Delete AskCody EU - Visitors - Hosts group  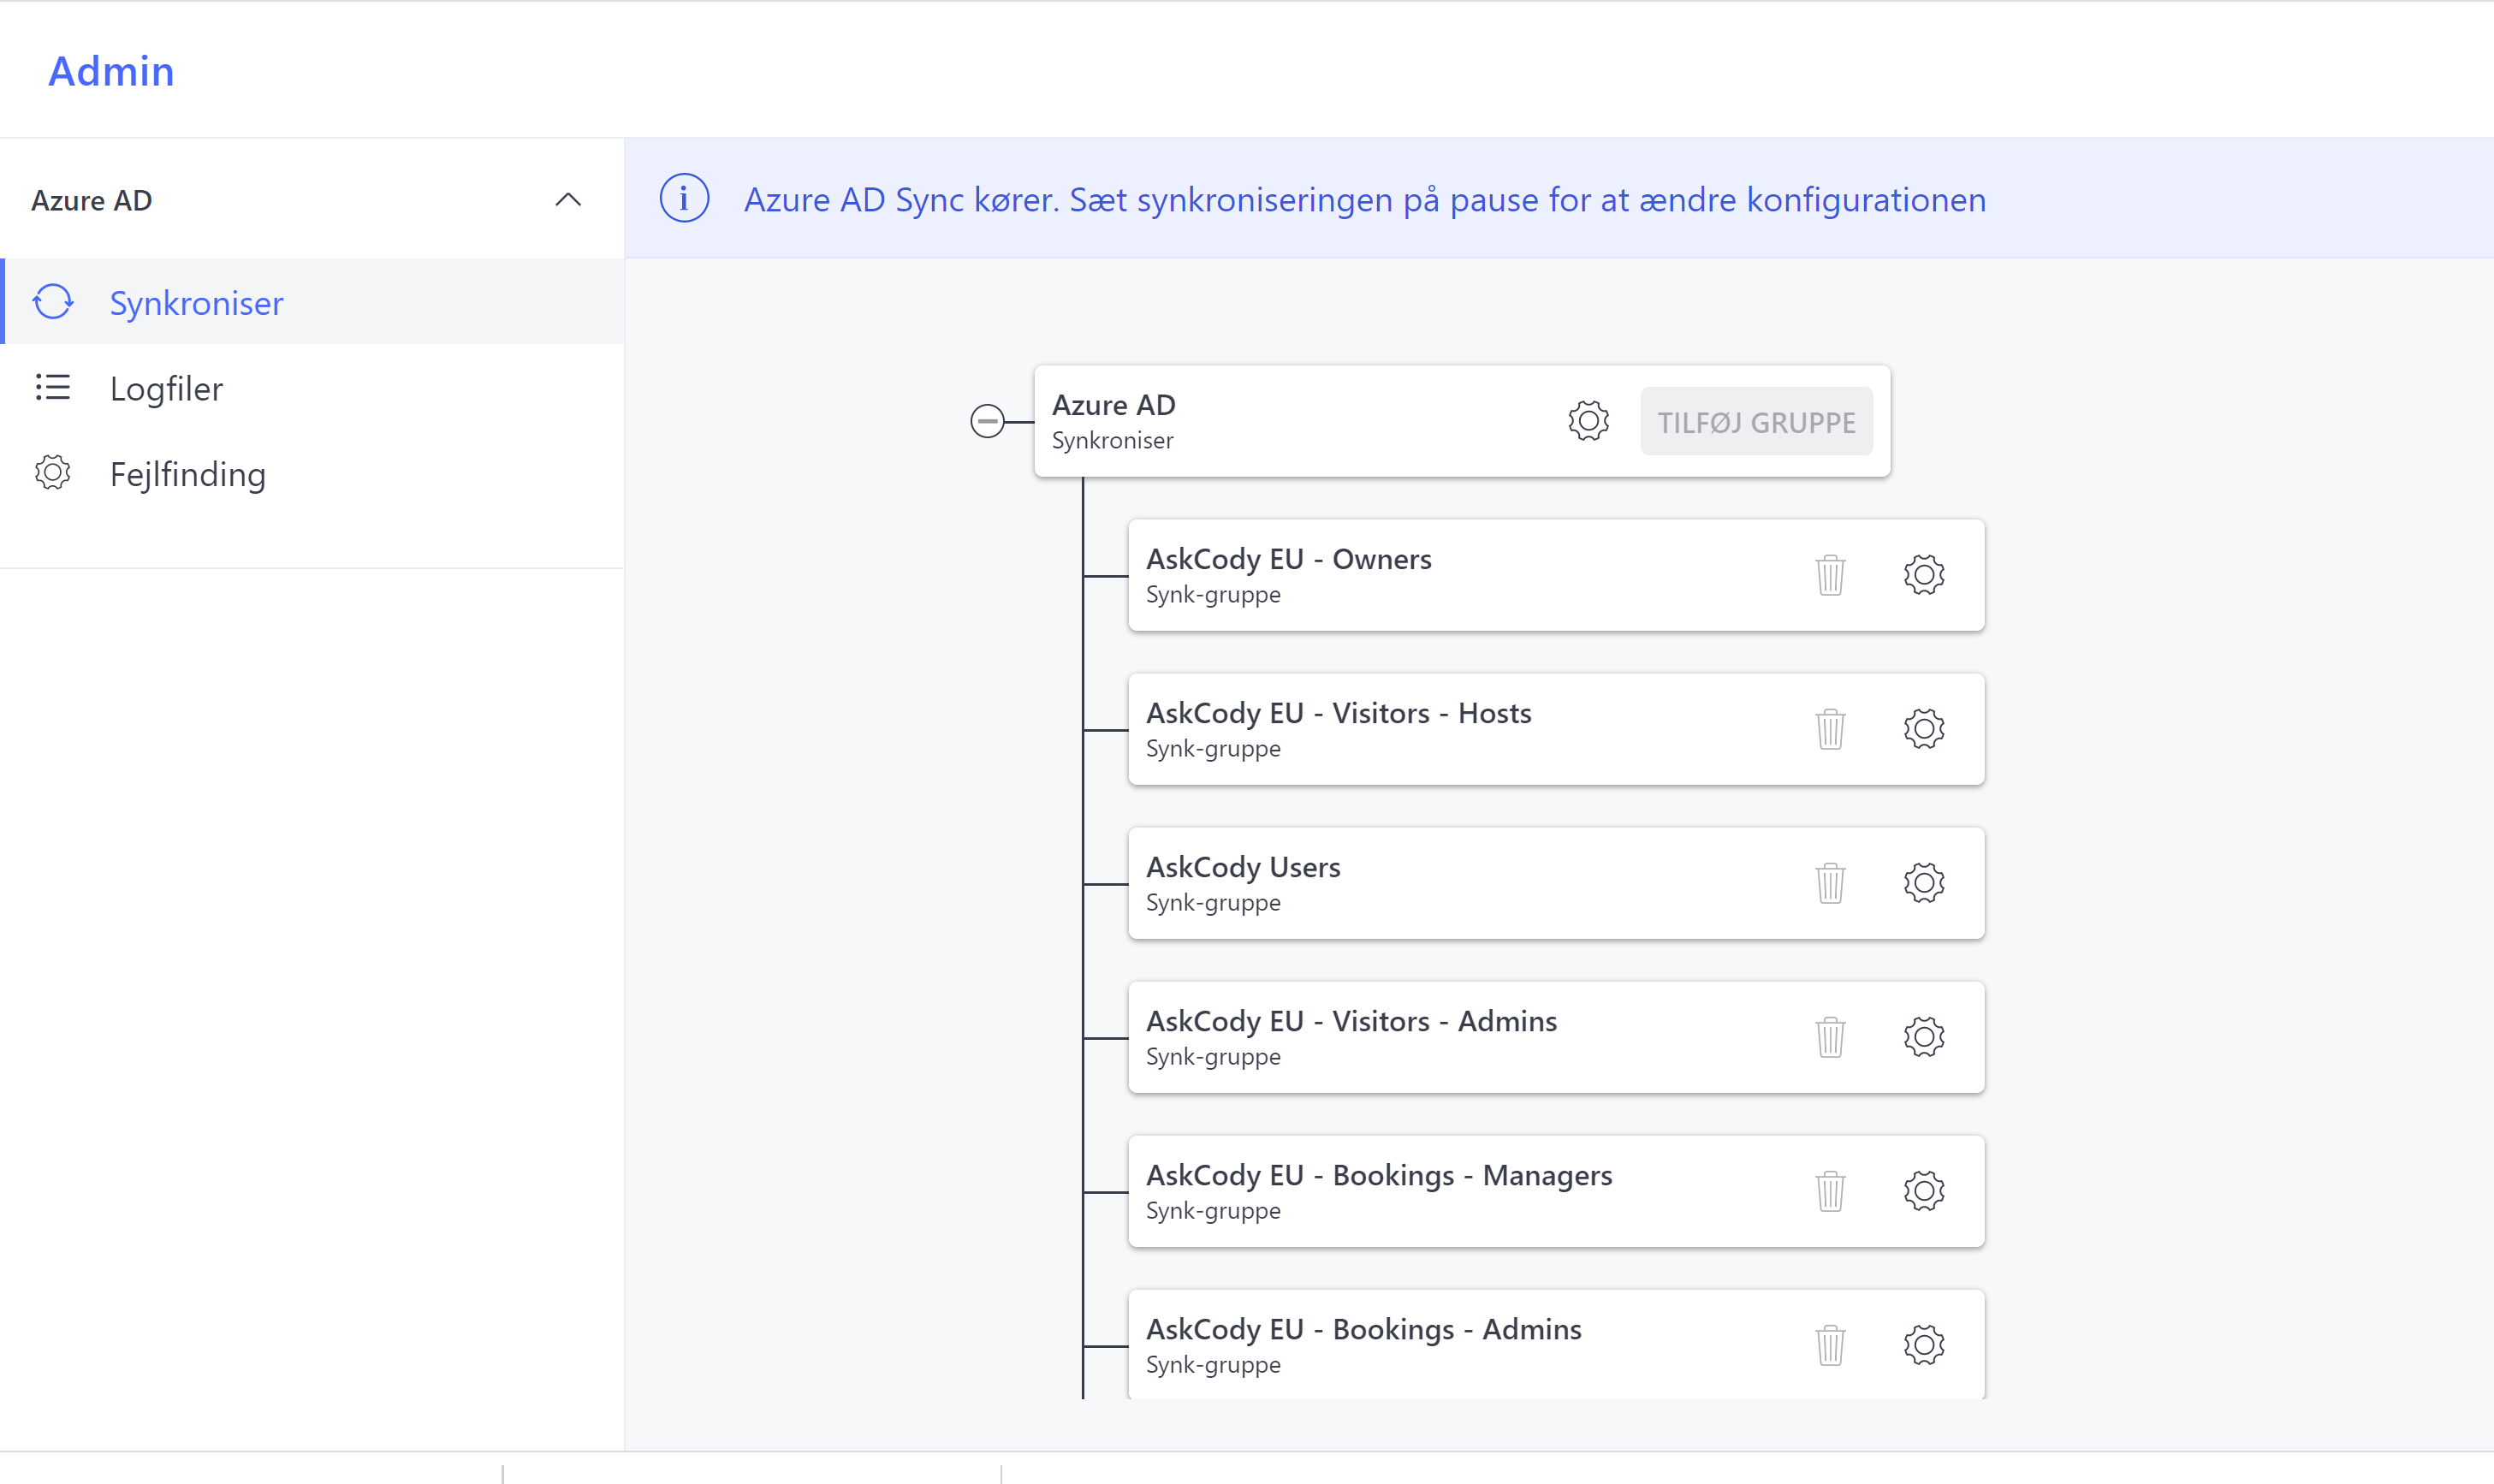(x=1830, y=729)
